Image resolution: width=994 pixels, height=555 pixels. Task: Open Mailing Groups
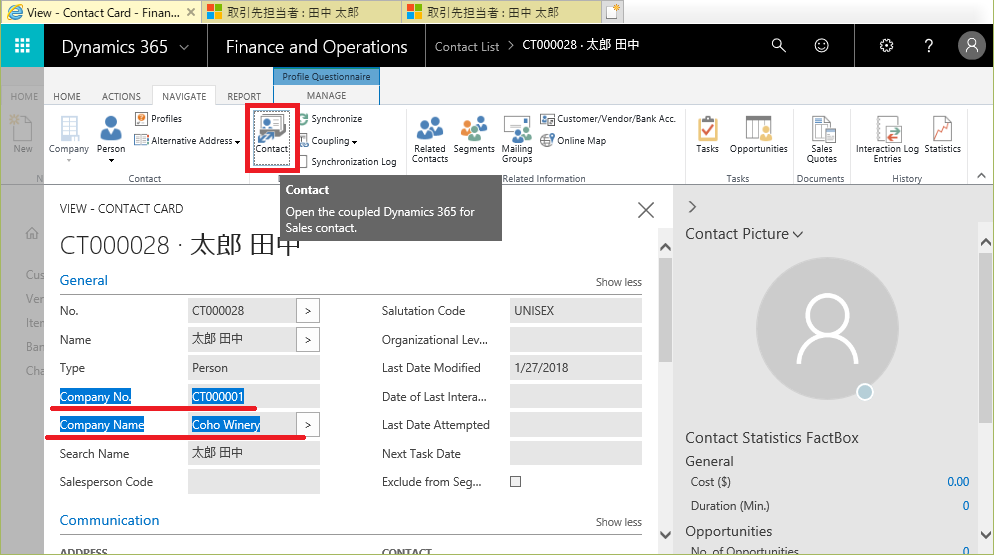click(x=517, y=140)
